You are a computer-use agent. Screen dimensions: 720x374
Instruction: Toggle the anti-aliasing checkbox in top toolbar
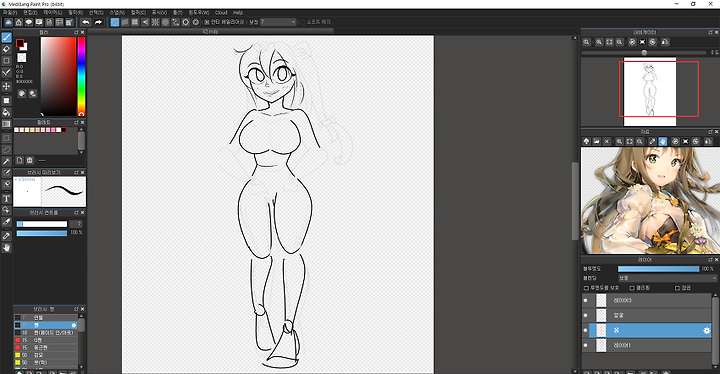tap(207, 22)
